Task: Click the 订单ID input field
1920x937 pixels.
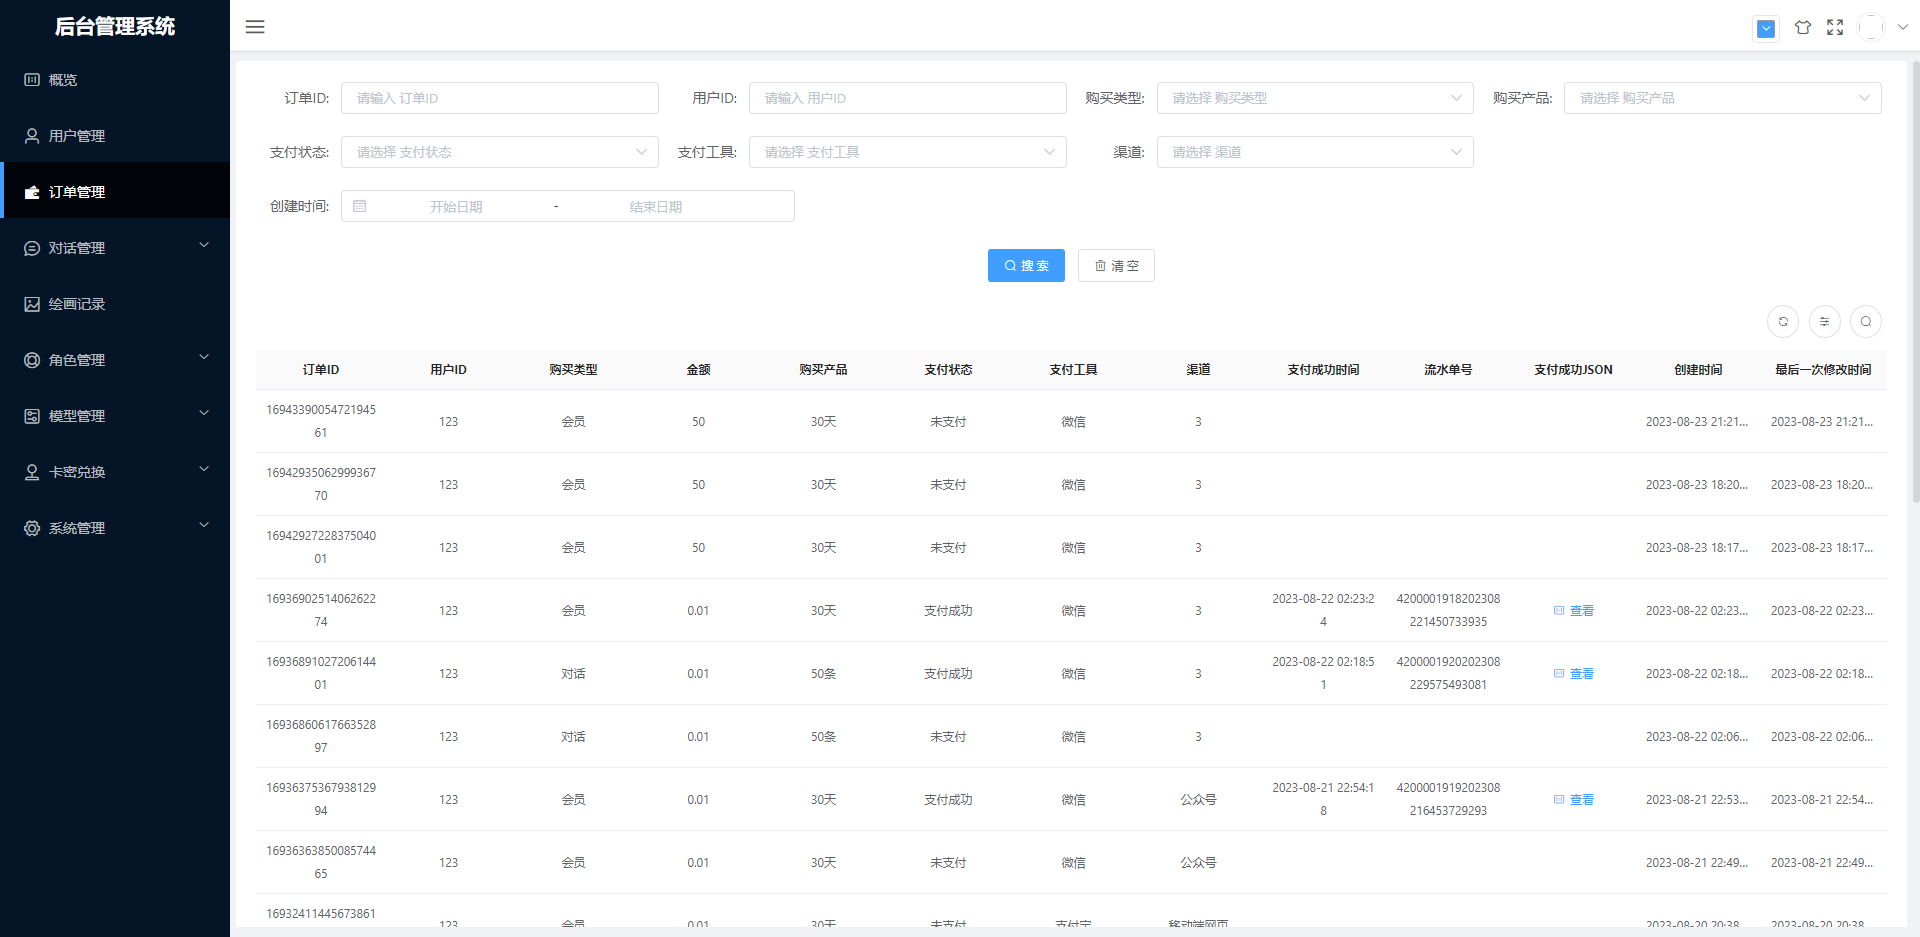Action: (x=499, y=98)
